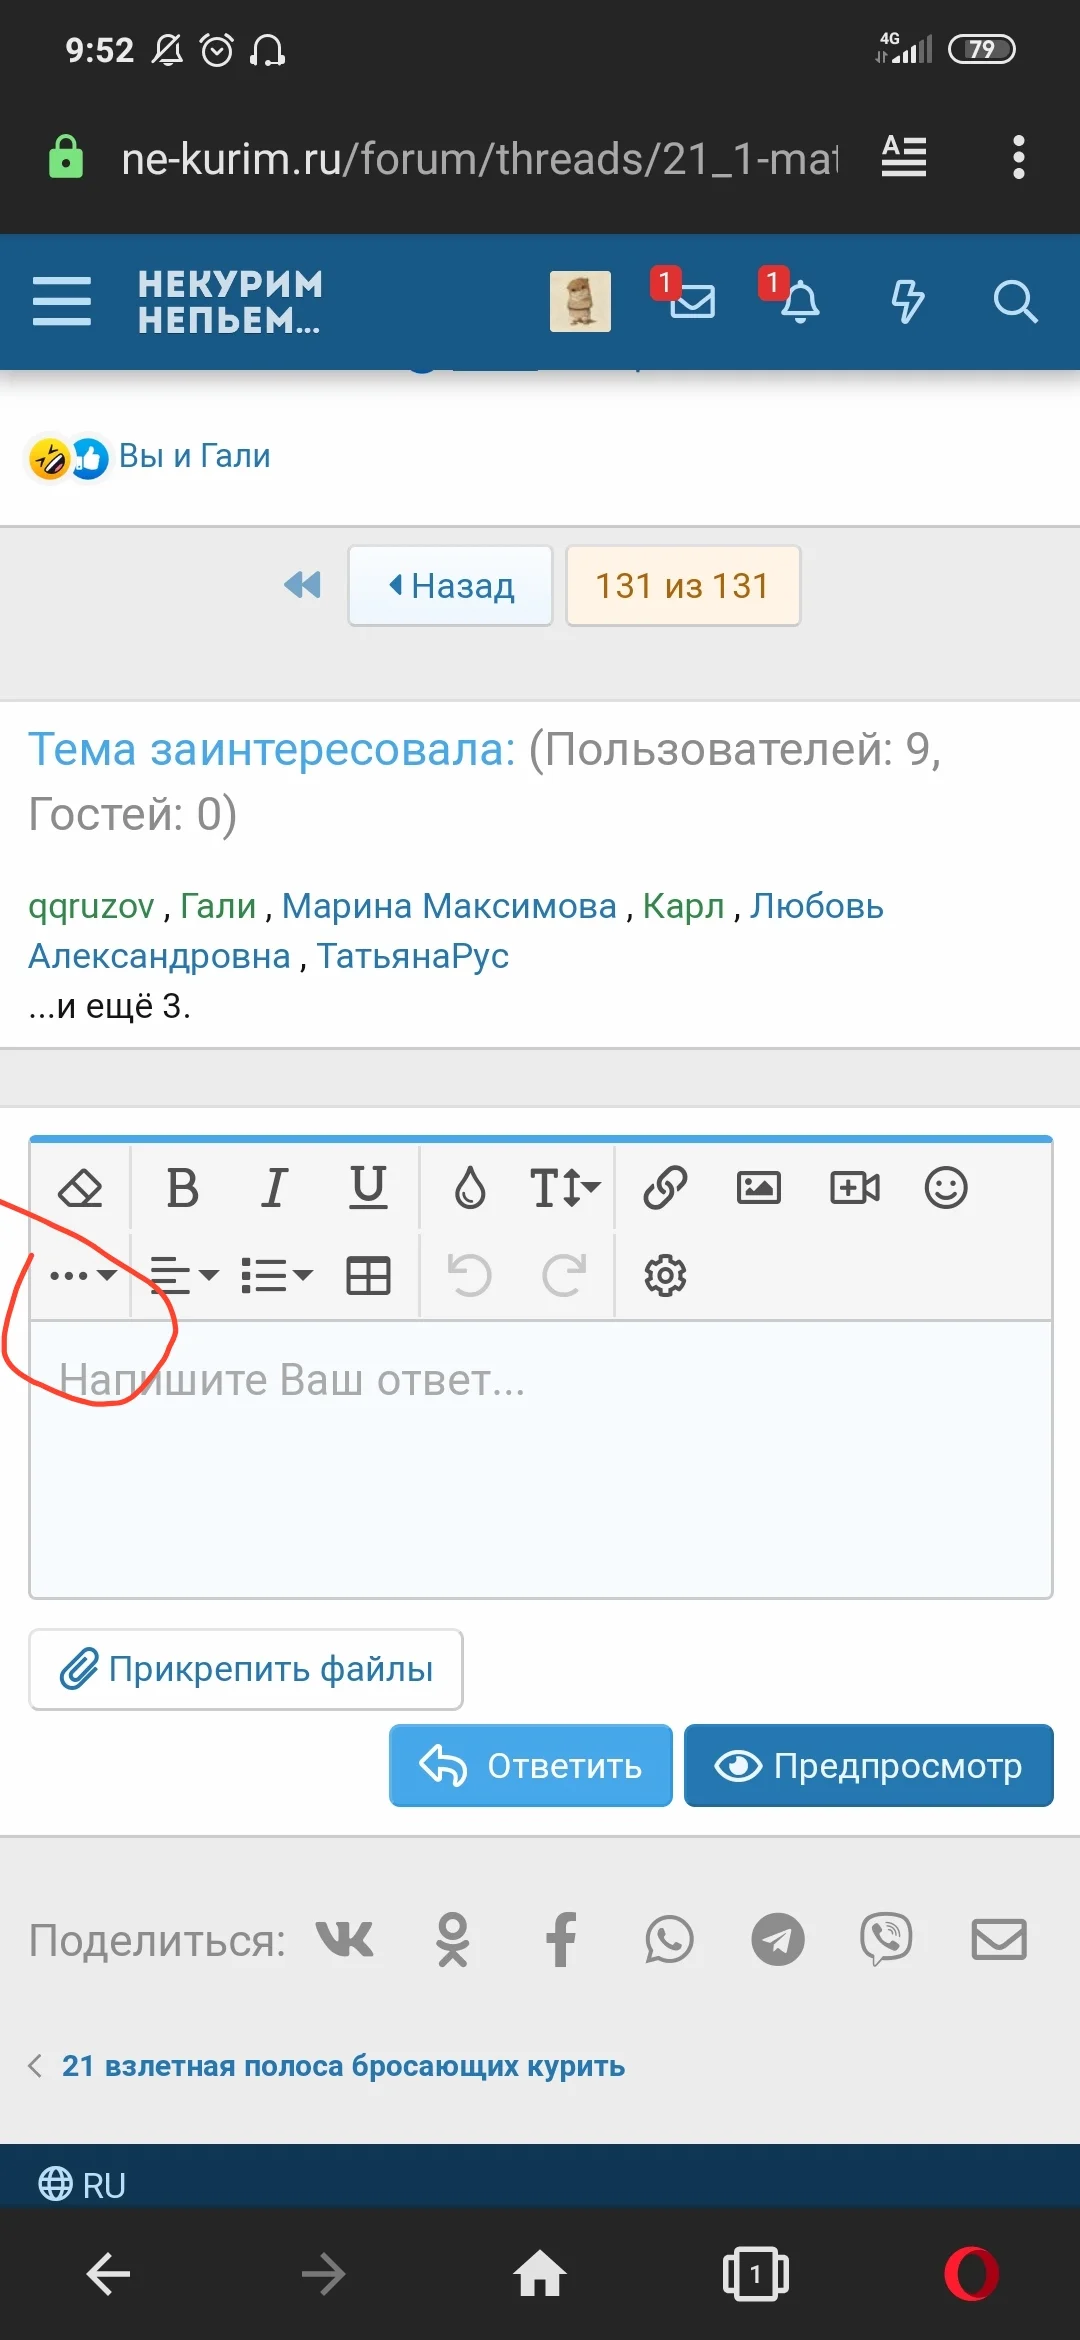1080x2340 pixels.
Task: Toggle BB code mode gear icon
Action: tap(665, 1275)
